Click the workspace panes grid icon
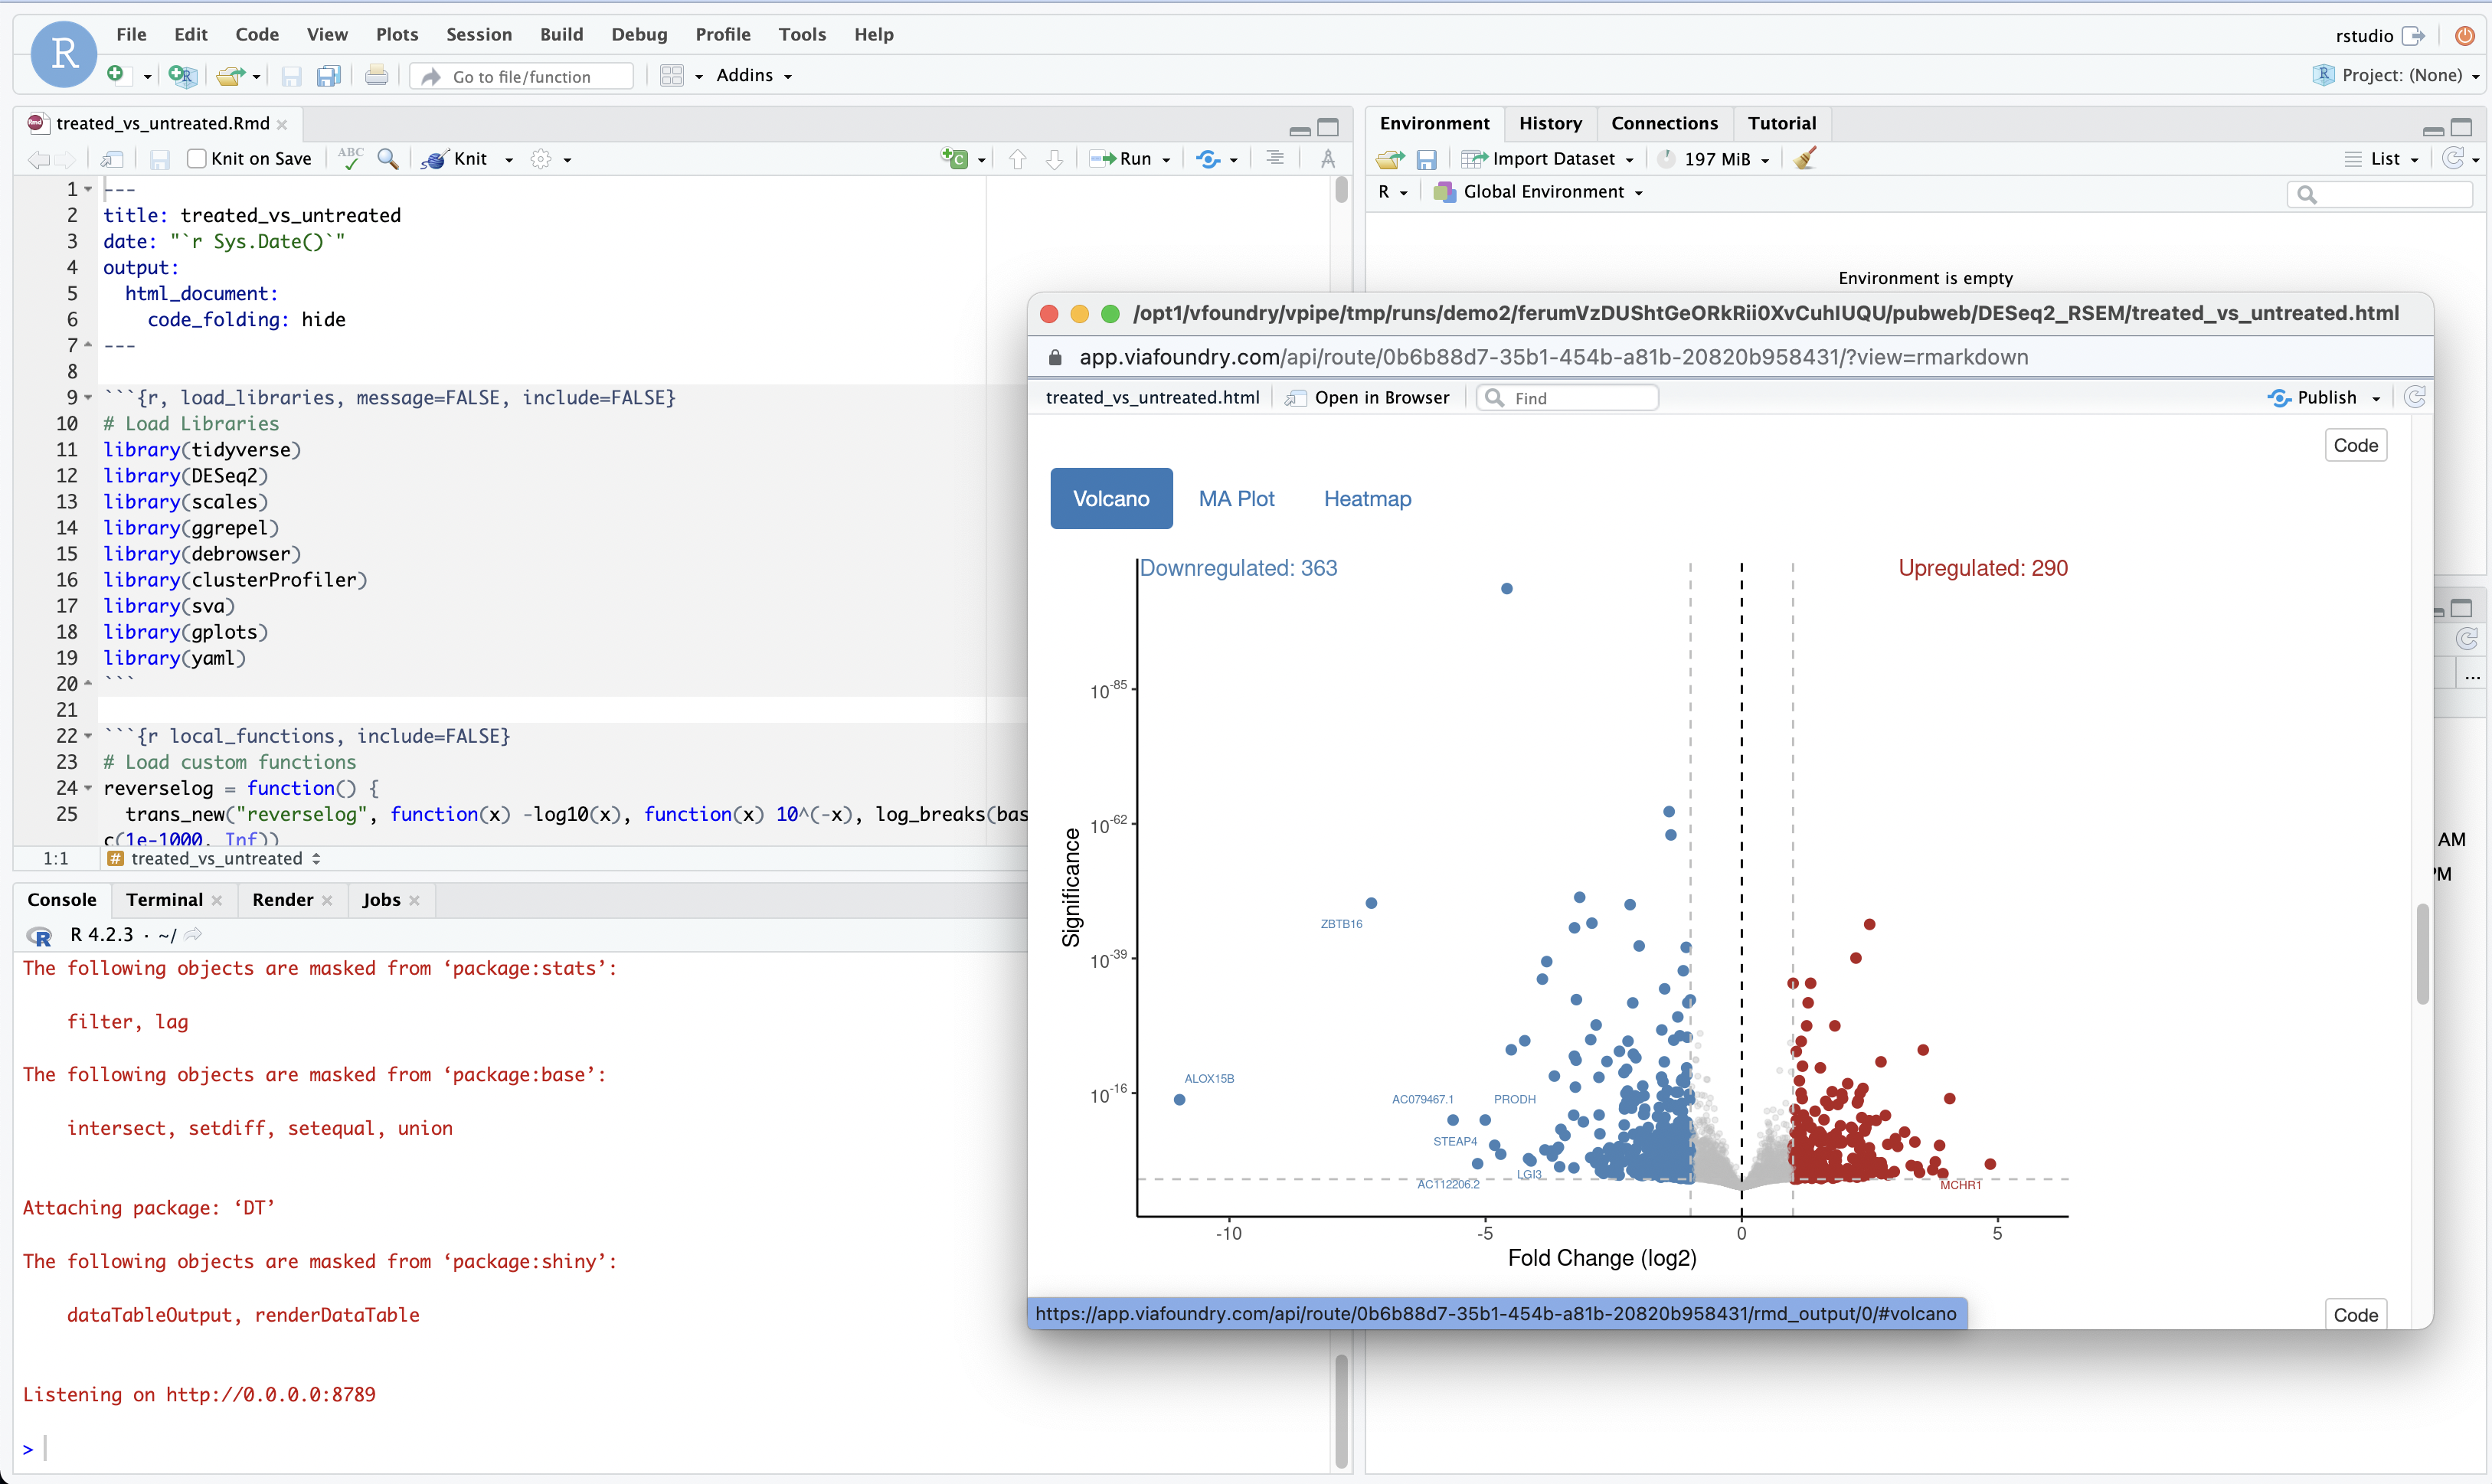This screenshot has height=1484, width=2492. [672, 76]
